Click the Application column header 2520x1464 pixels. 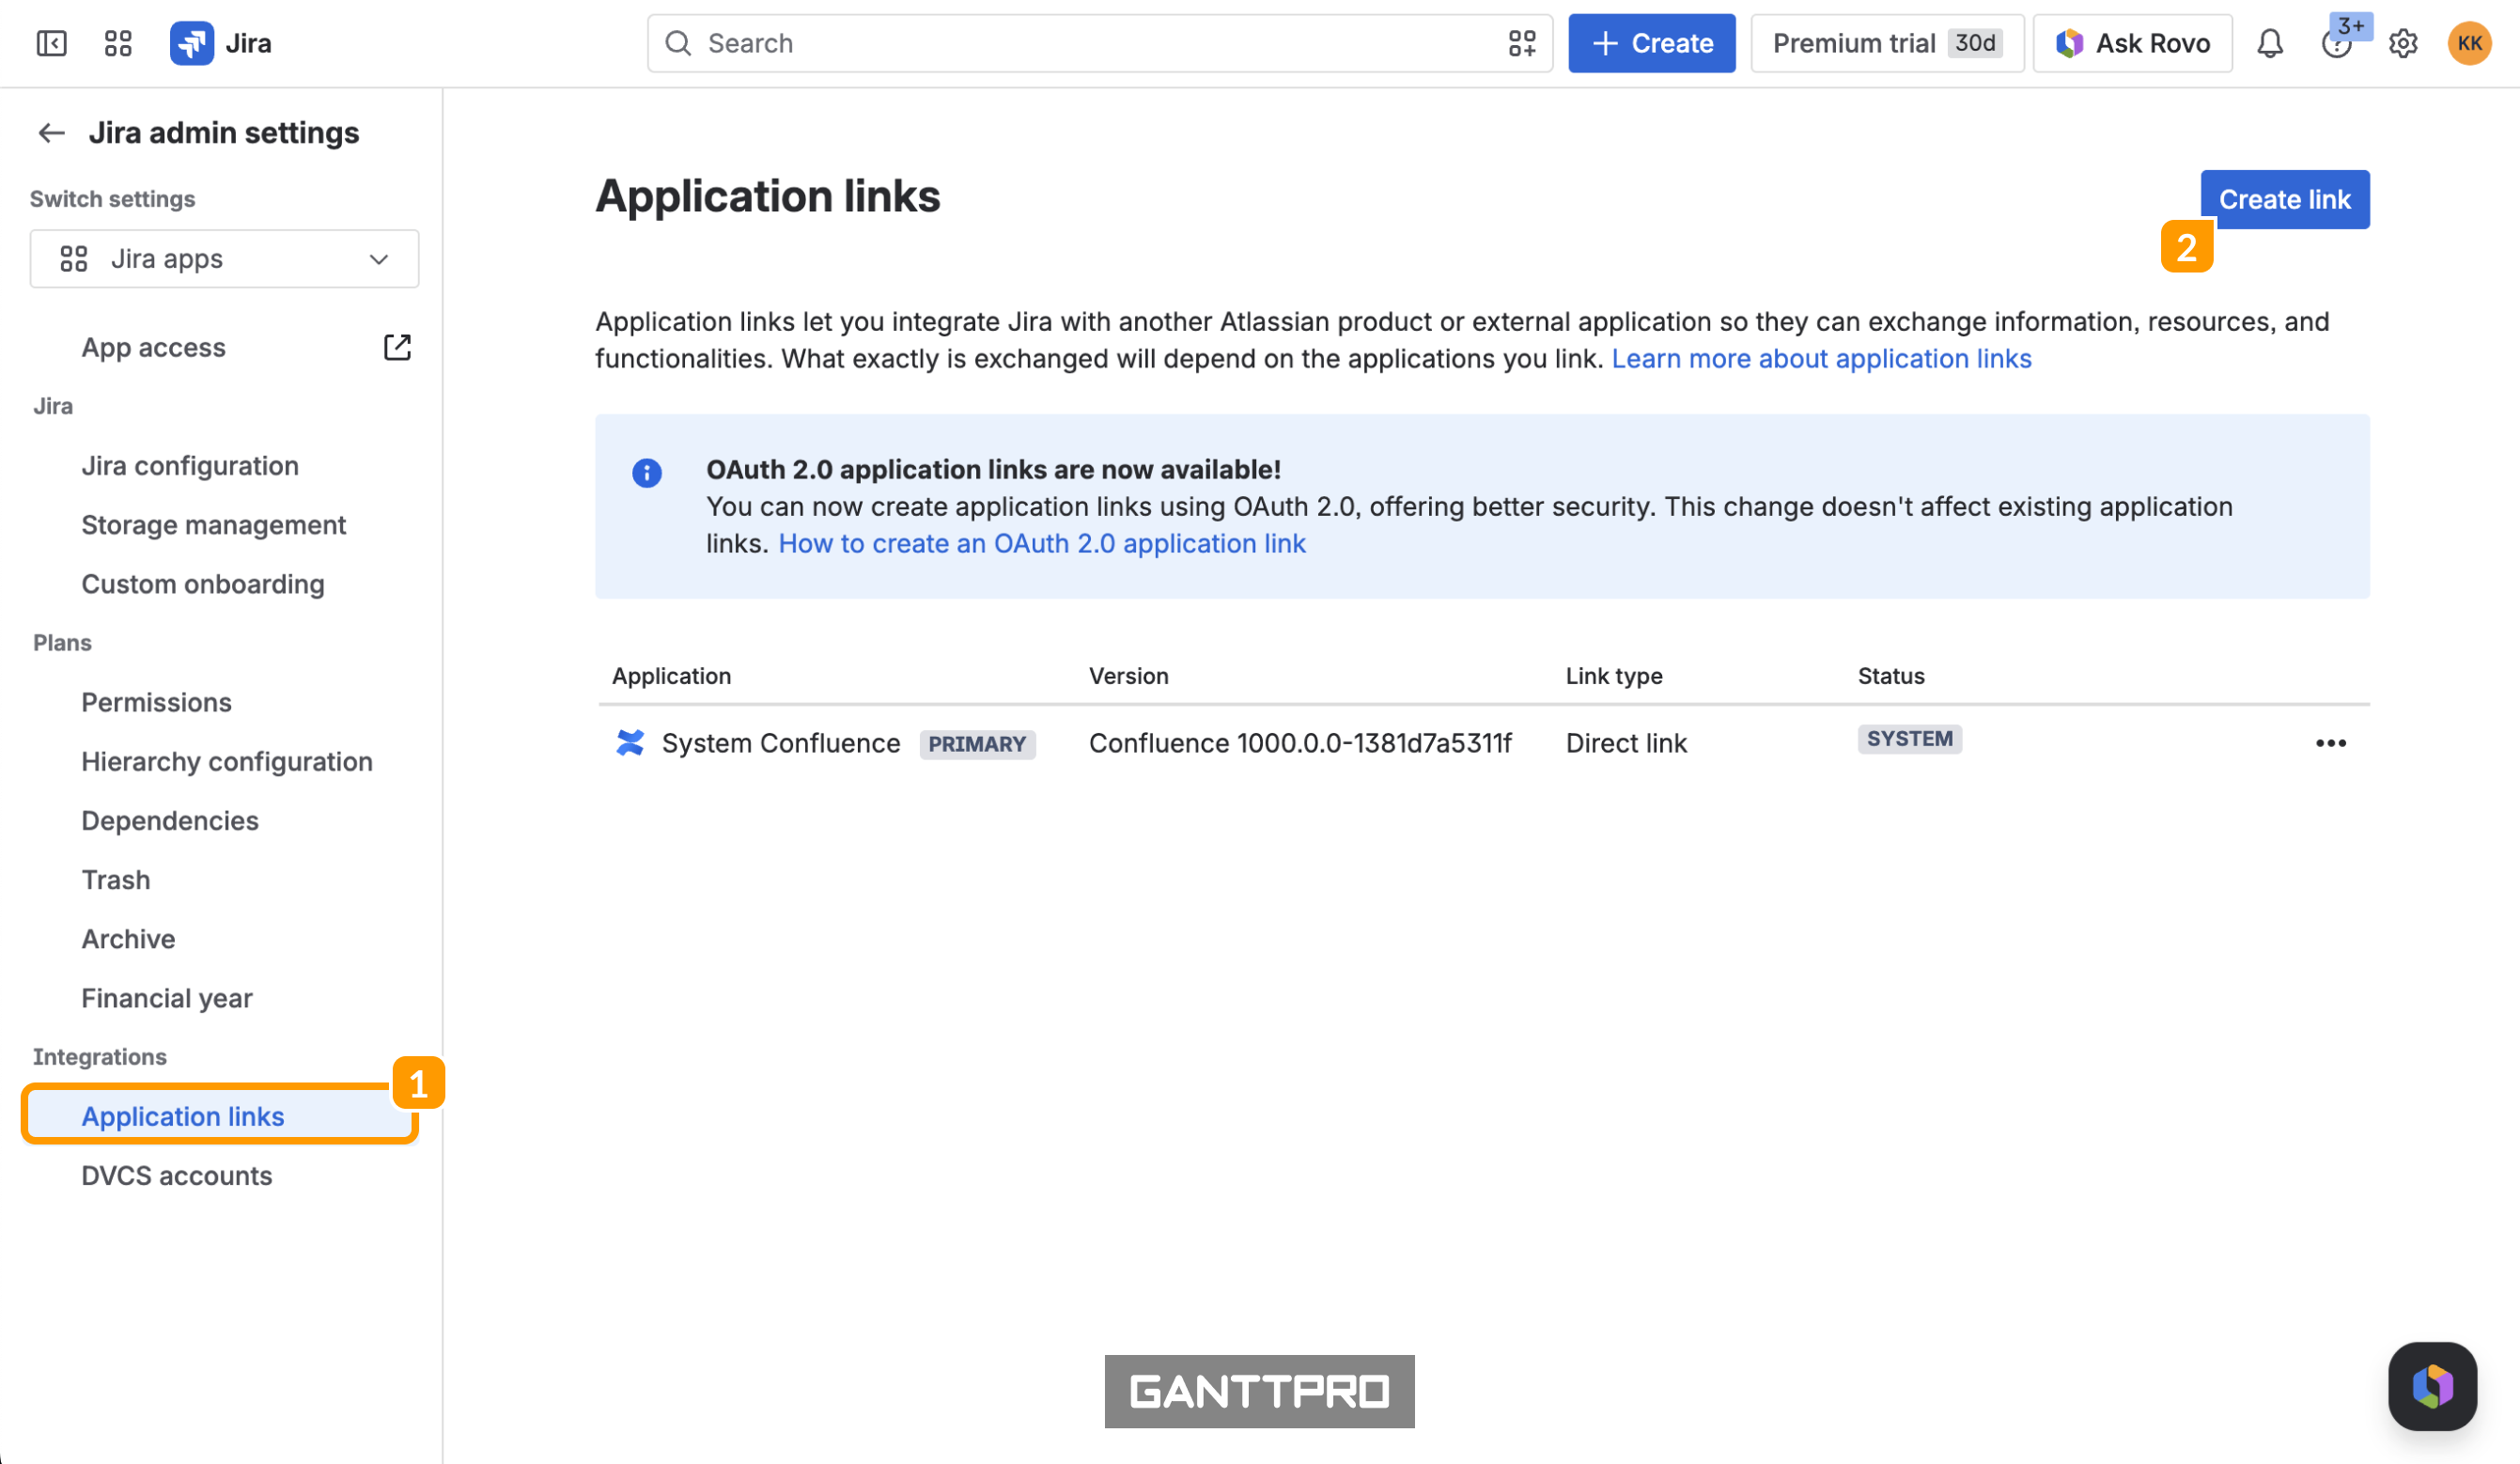click(671, 676)
